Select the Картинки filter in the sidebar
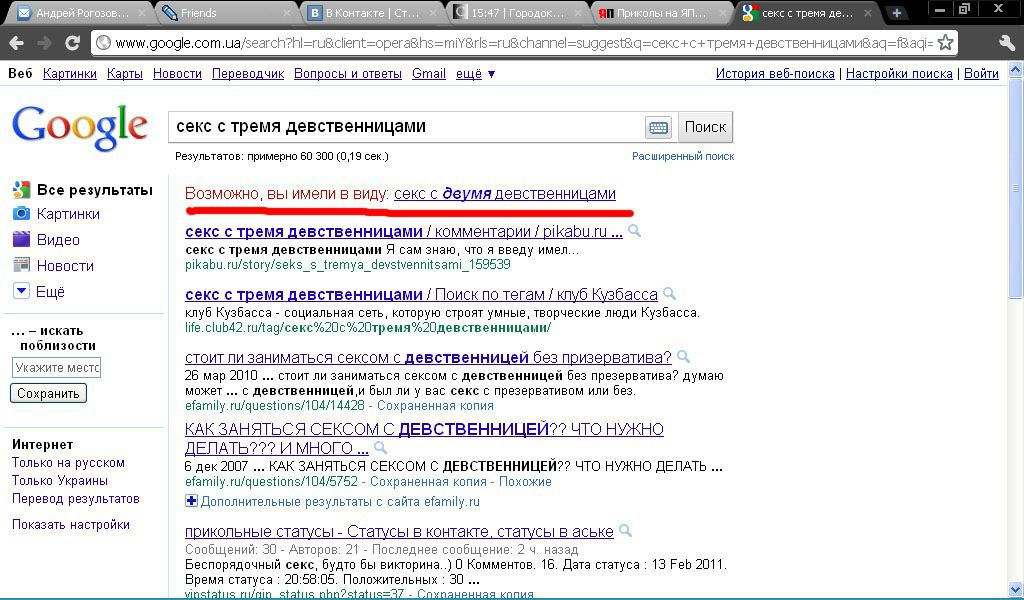This screenshot has height=600, width=1024. (x=68, y=214)
